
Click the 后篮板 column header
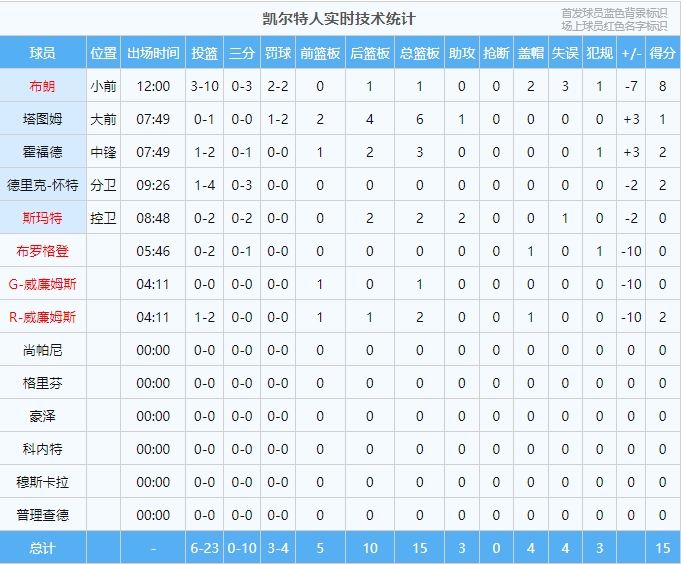coord(370,53)
